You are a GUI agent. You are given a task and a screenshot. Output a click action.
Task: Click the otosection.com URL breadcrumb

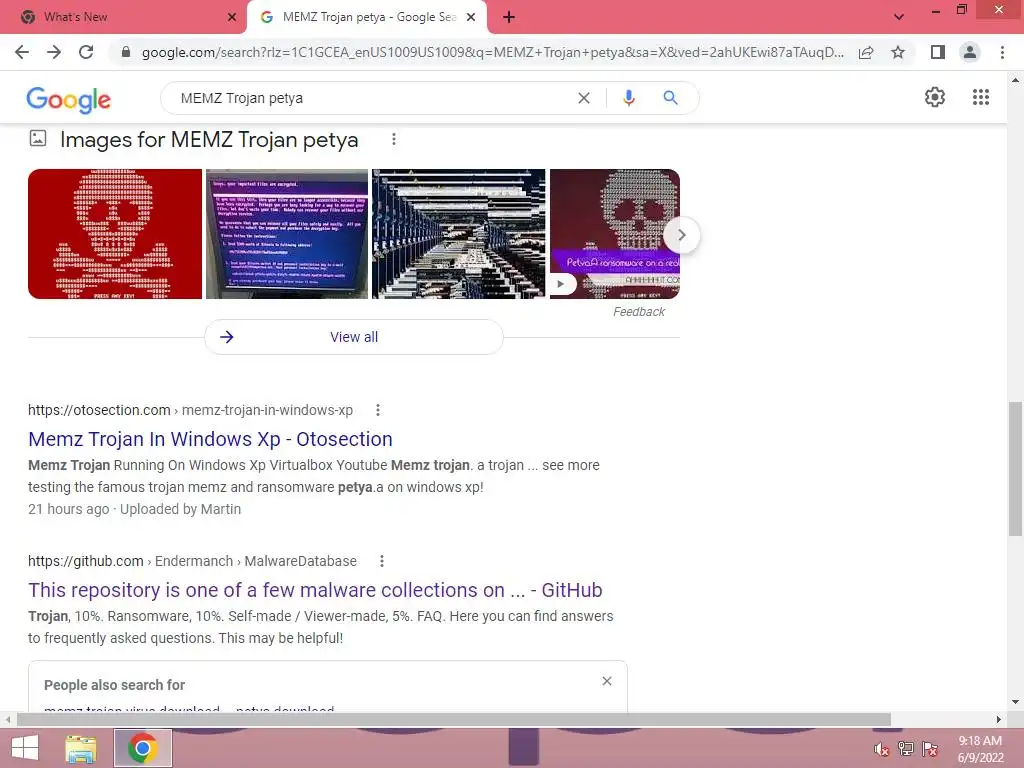tap(190, 410)
